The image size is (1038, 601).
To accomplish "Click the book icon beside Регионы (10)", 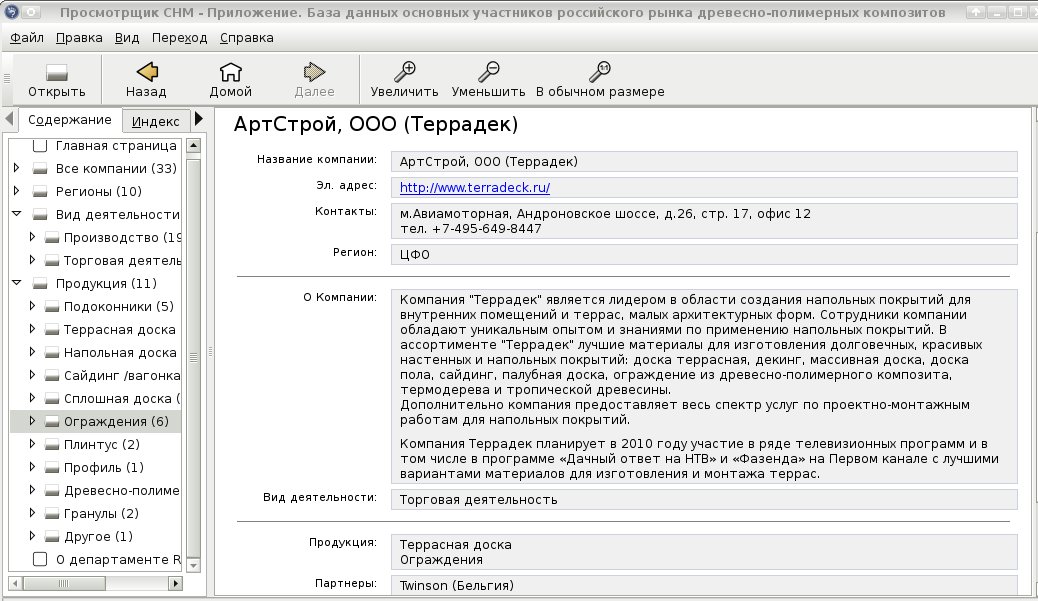I will point(40,192).
